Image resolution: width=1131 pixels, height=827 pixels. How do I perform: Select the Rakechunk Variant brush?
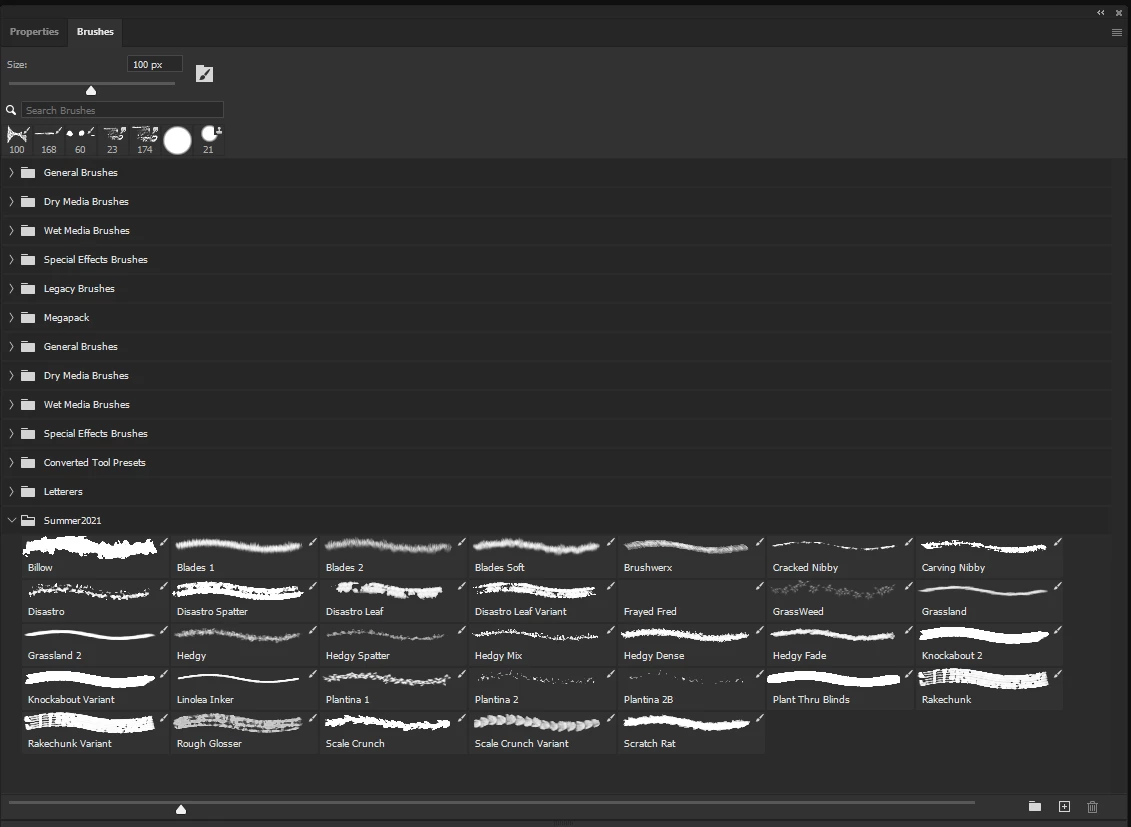point(95,731)
